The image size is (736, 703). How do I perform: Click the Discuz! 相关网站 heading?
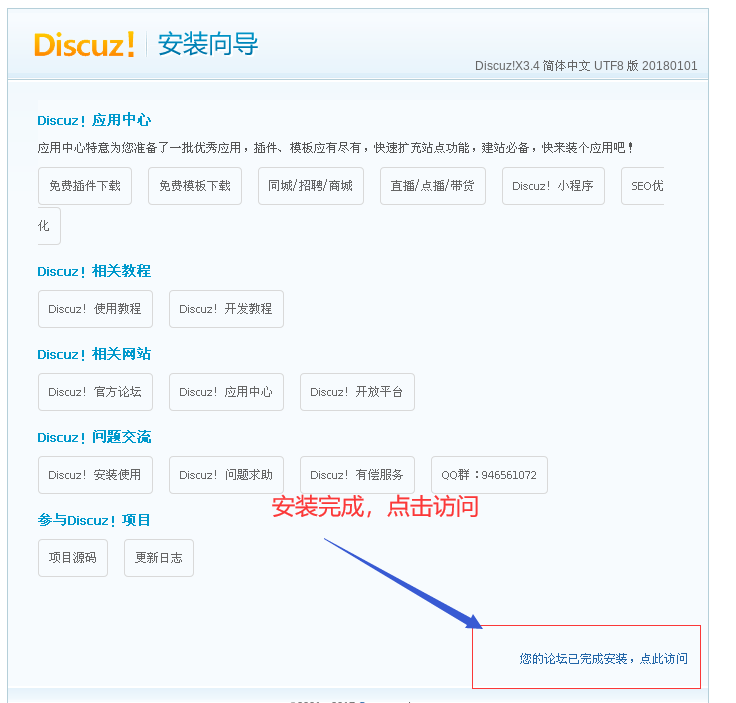tap(94, 354)
